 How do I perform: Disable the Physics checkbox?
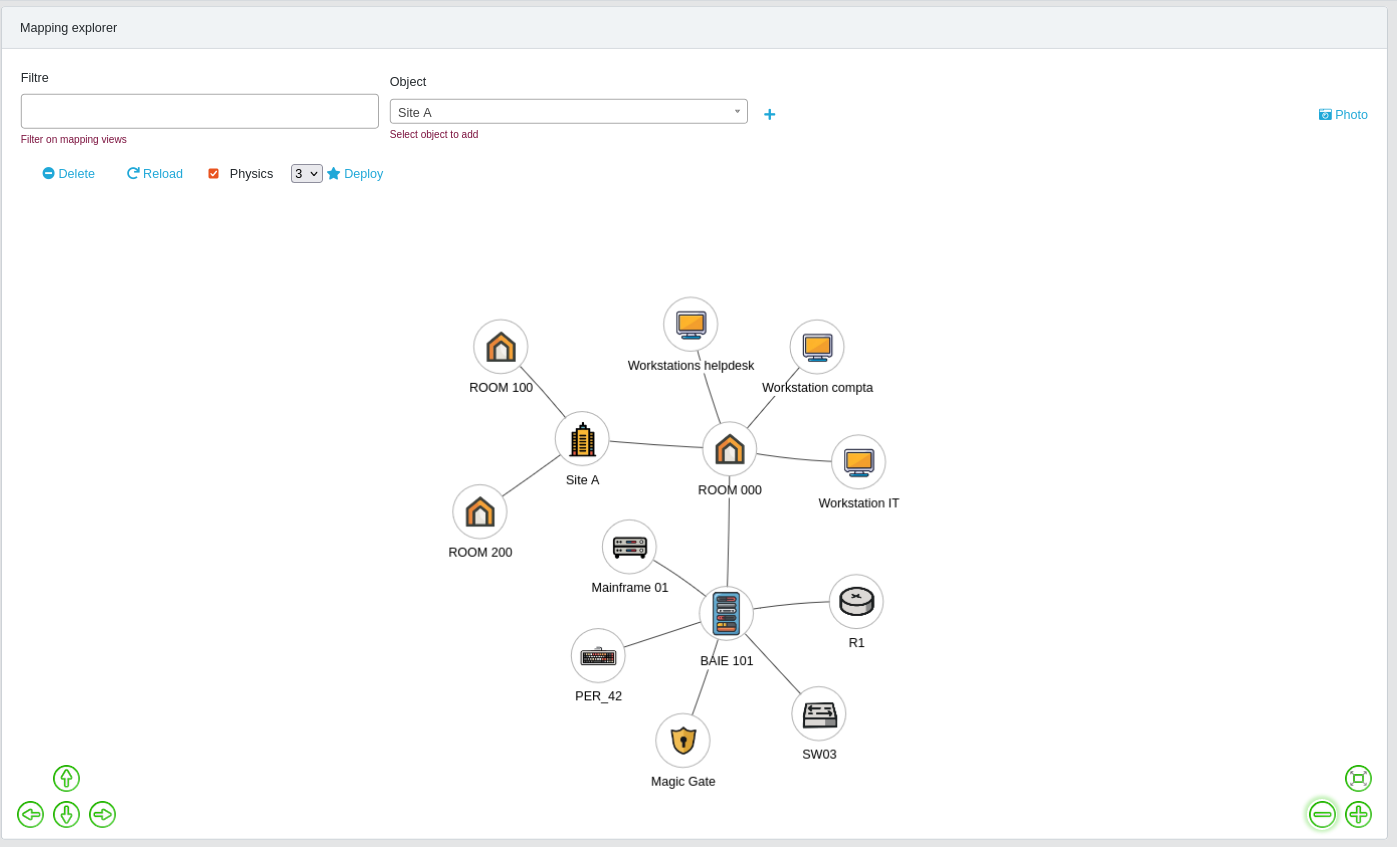(213, 173)
